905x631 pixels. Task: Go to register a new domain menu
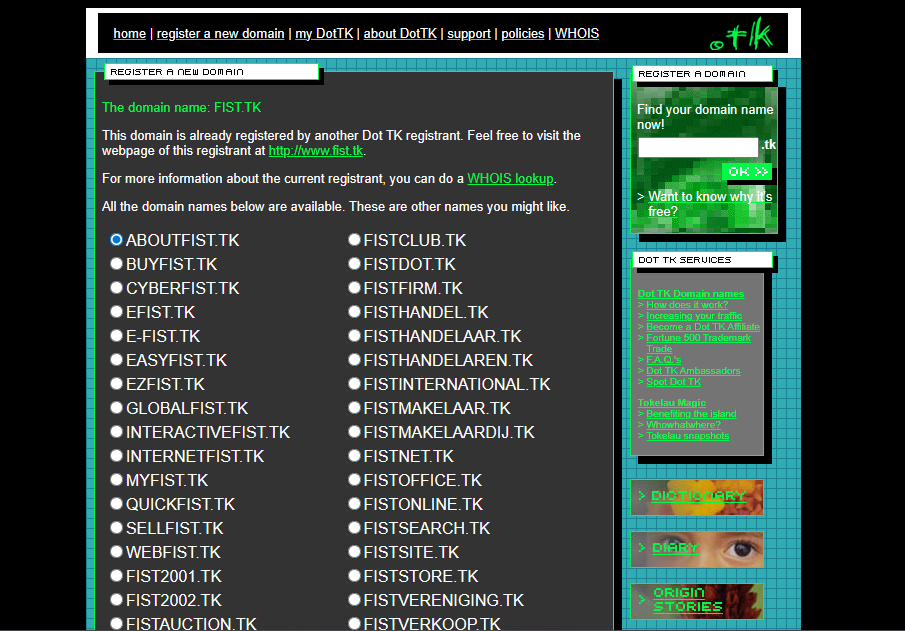[220, 34]
